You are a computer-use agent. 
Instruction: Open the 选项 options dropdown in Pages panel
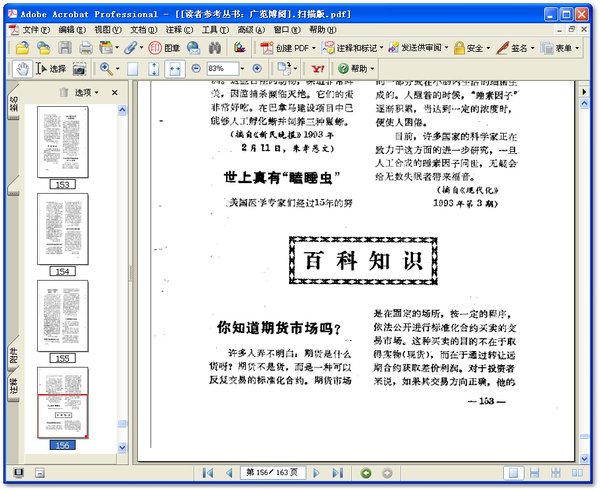pos(86,92)
